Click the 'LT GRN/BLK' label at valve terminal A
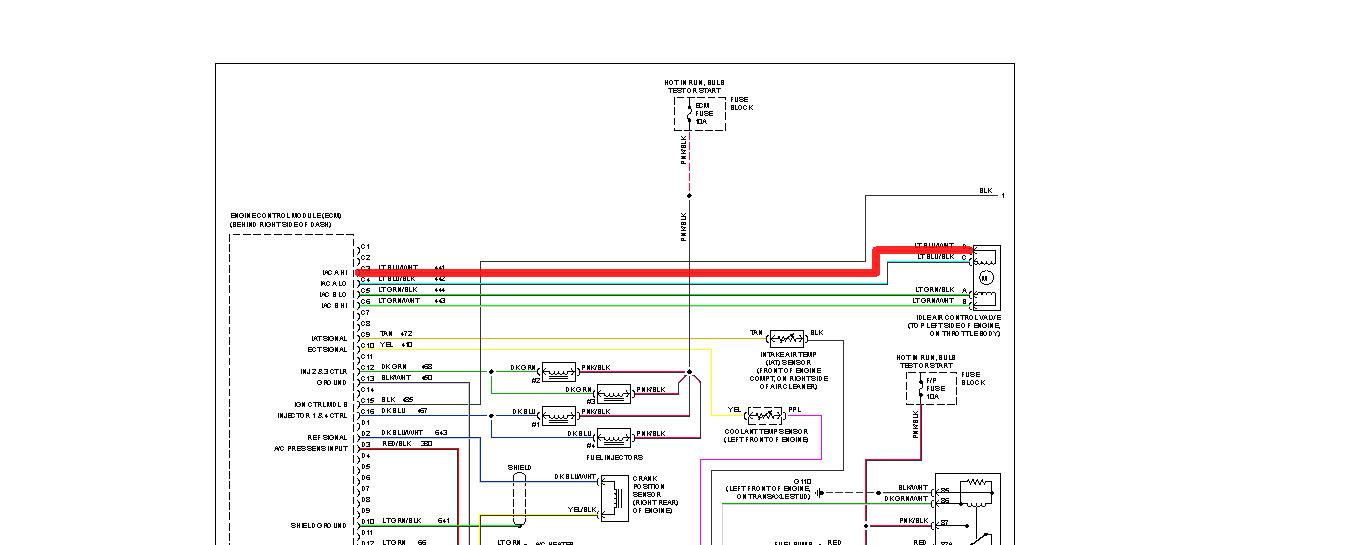Viewport: 1345px width, 545px height. [x=933, y=289]
